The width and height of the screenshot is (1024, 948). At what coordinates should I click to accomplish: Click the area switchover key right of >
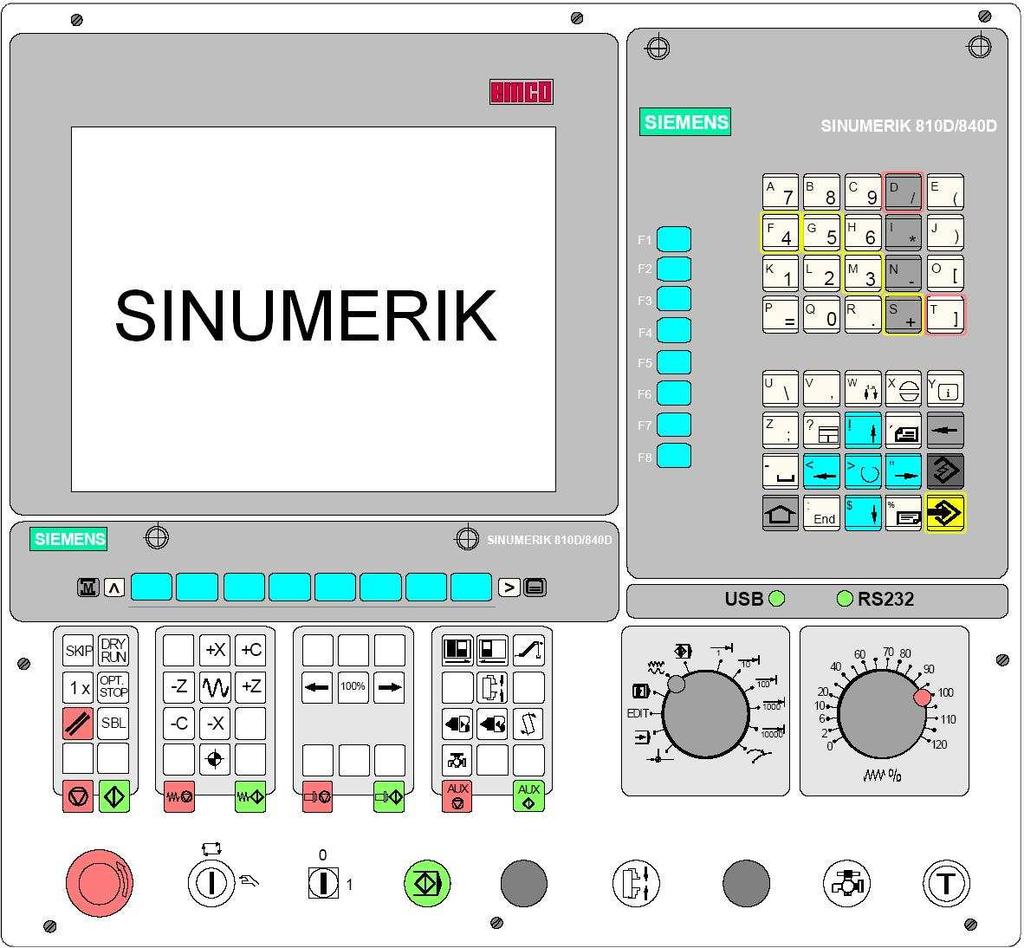pos(536,588)
